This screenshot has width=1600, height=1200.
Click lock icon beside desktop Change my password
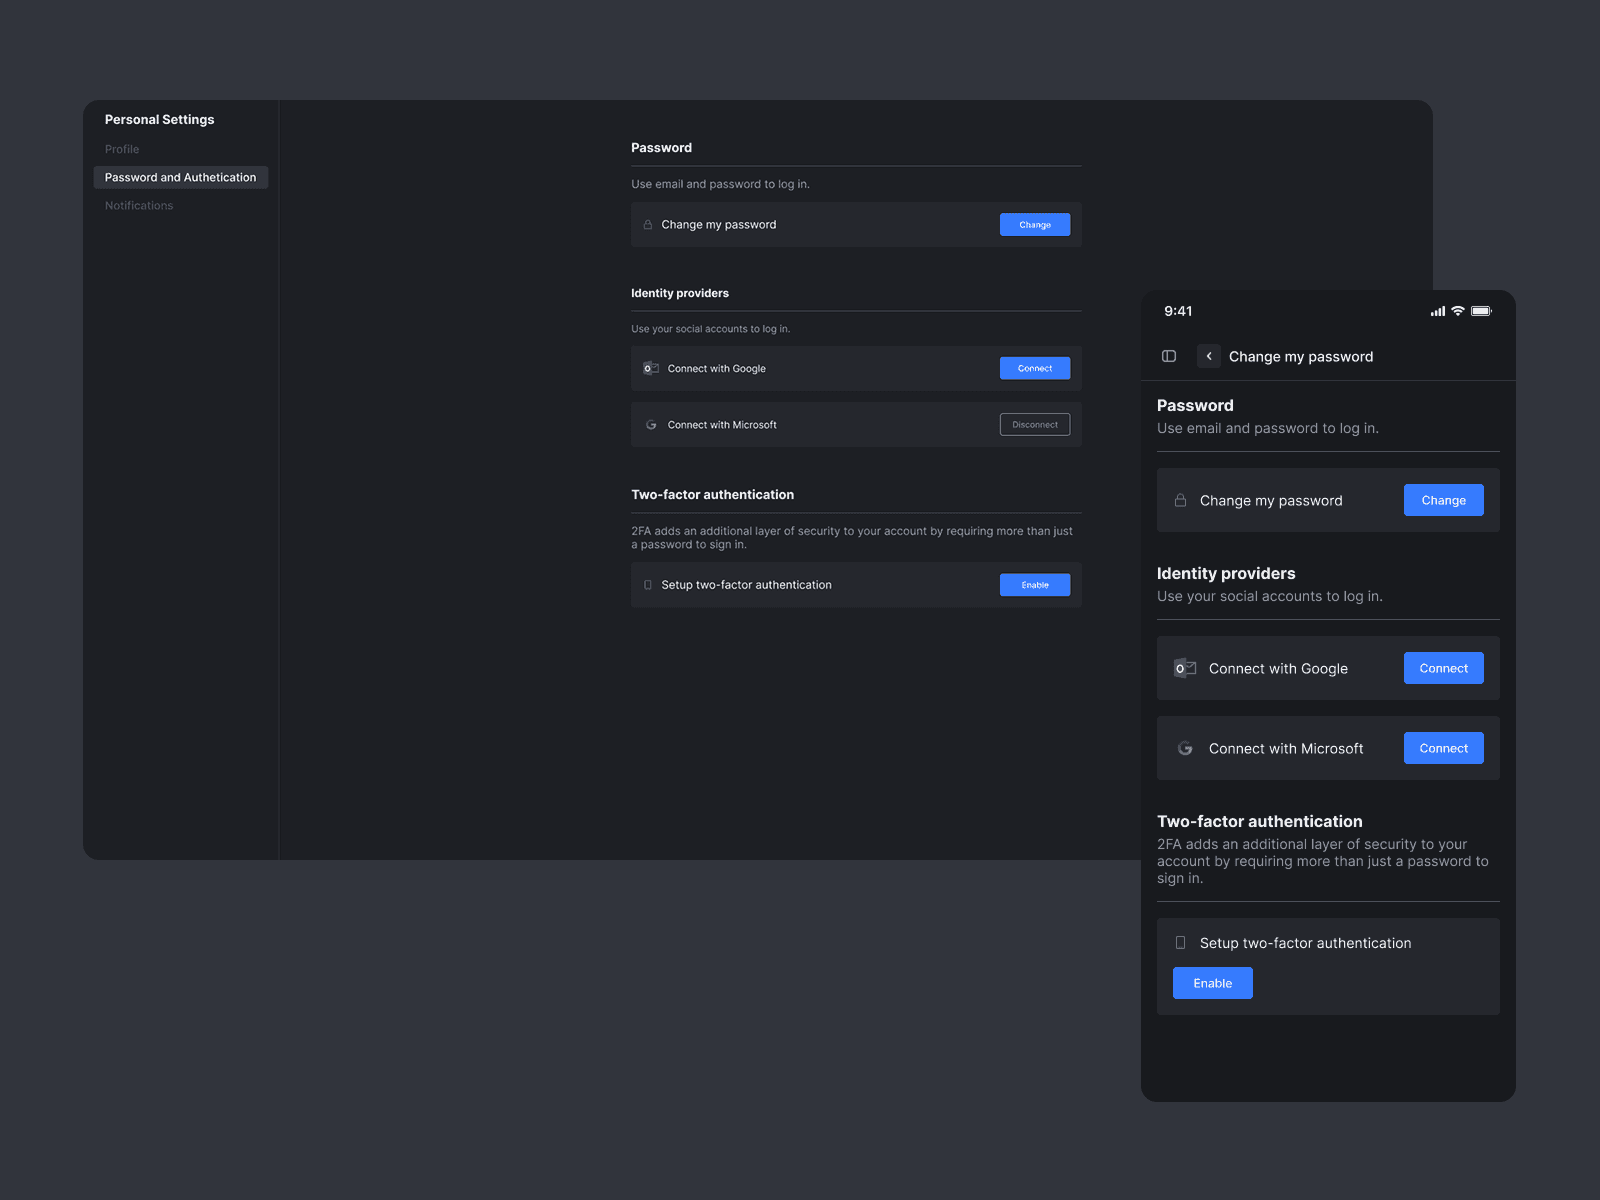648,224
